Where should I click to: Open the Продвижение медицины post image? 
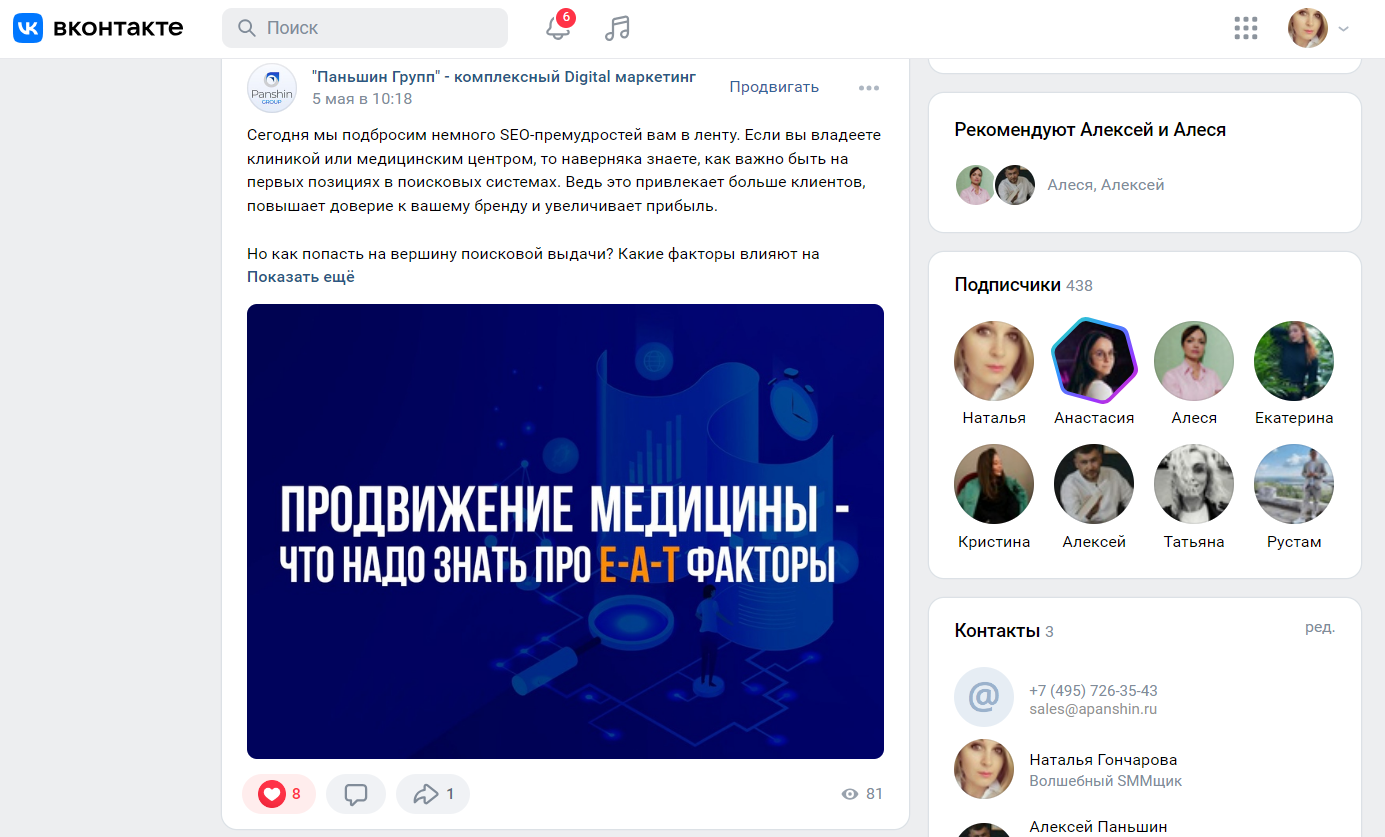tap(565, 531)
